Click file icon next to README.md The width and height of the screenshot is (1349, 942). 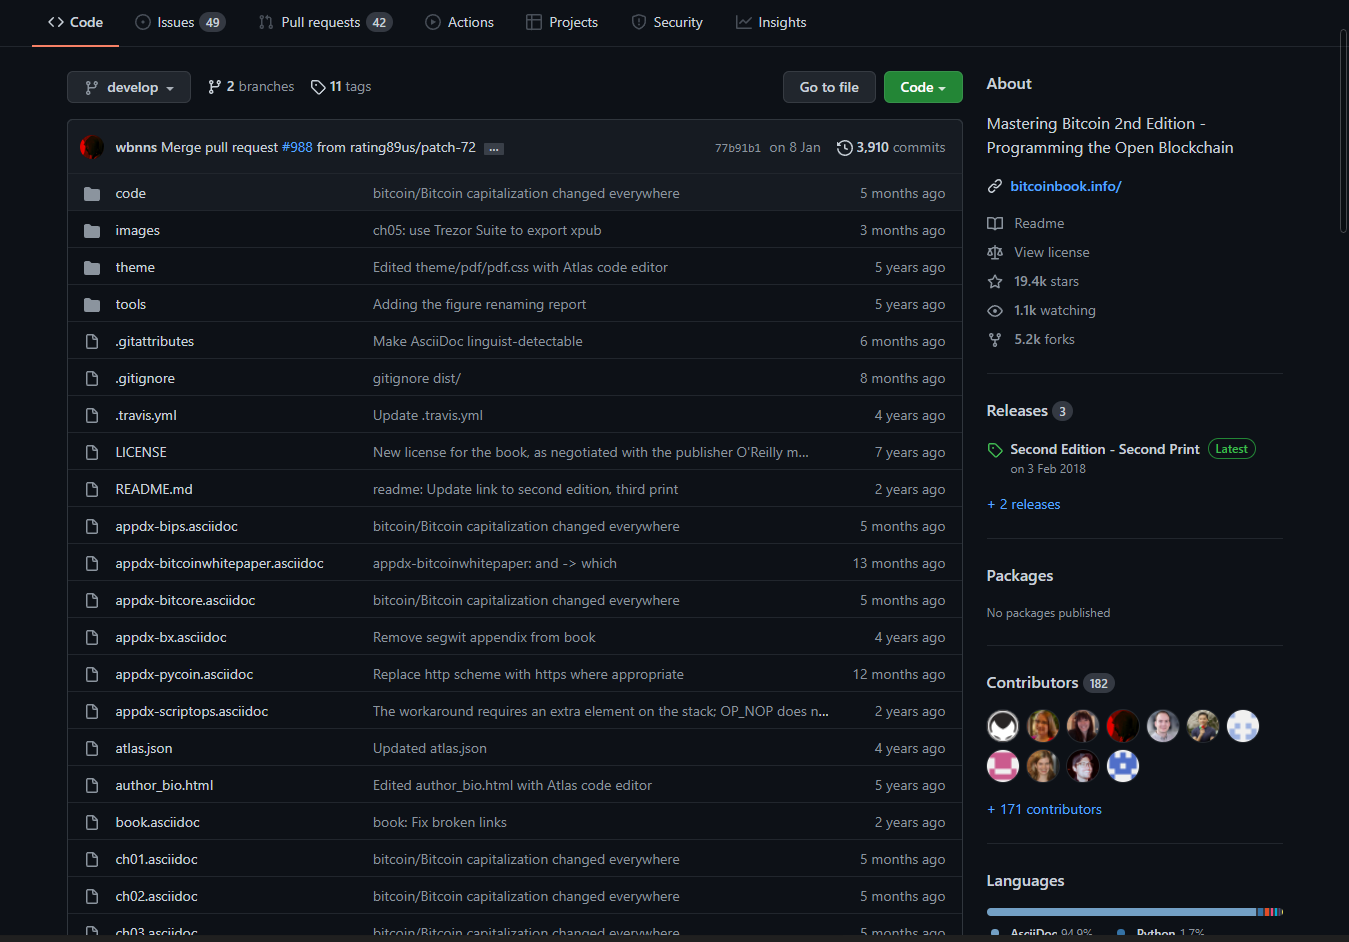(x=92, y=490)
